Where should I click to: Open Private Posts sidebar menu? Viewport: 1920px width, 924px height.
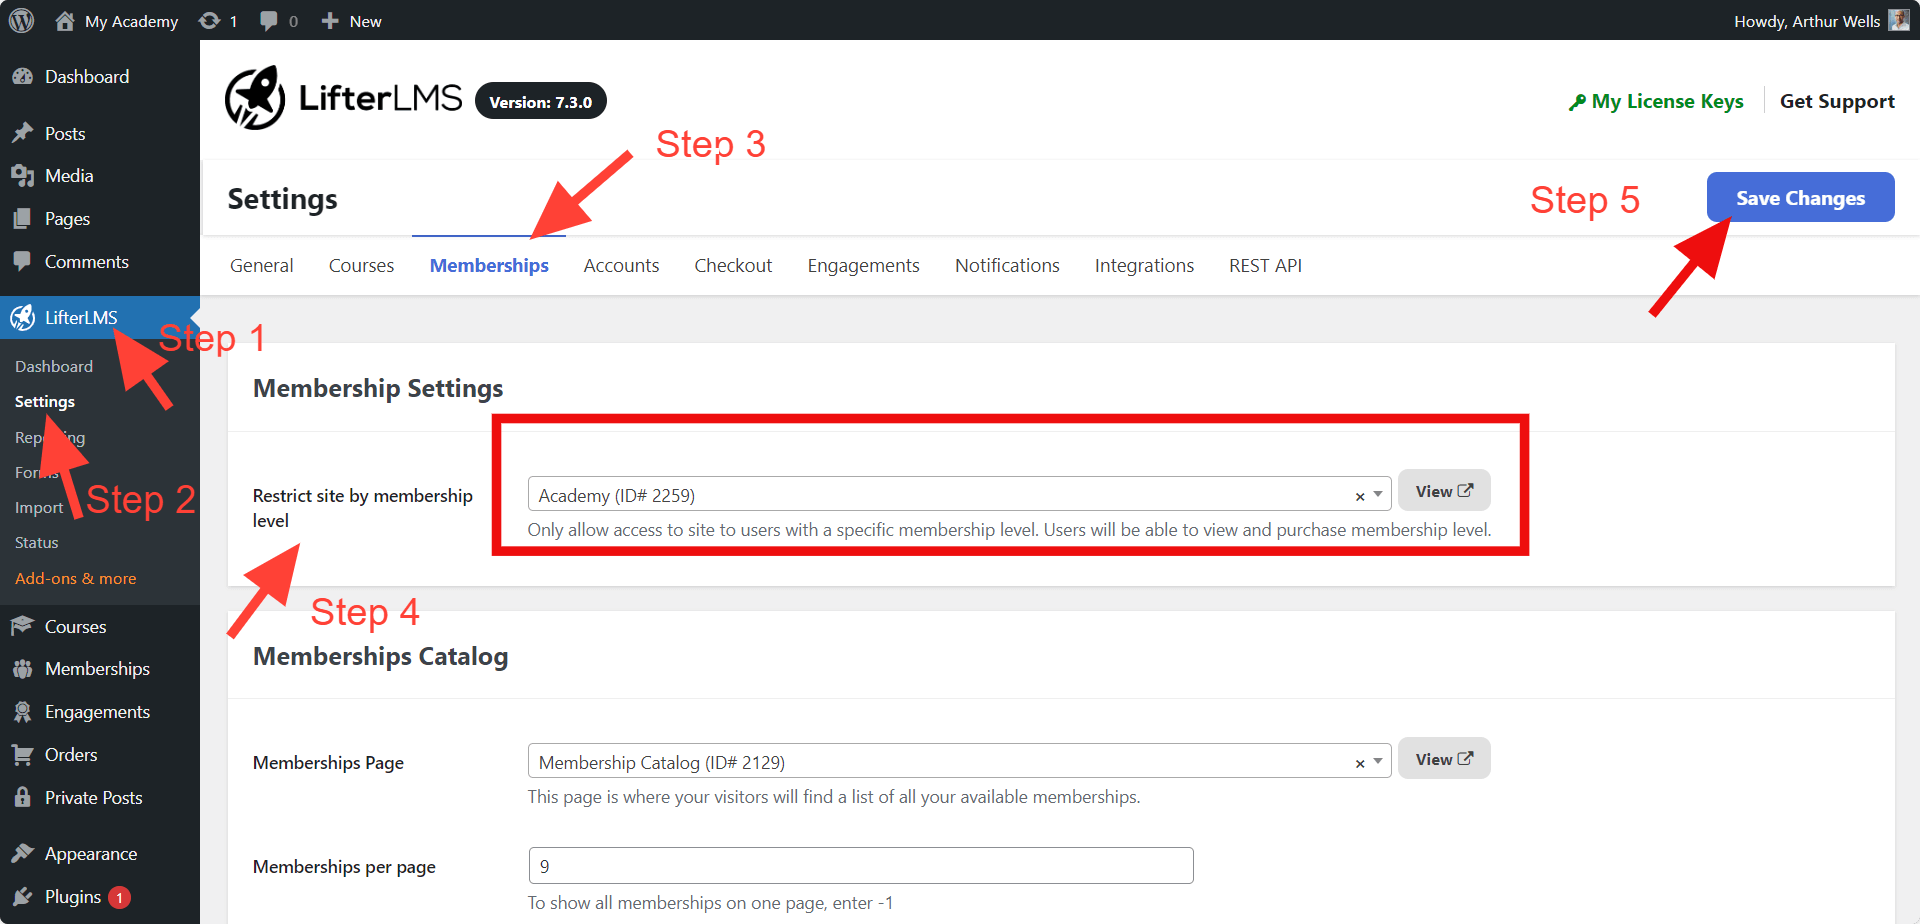point(94,798)
